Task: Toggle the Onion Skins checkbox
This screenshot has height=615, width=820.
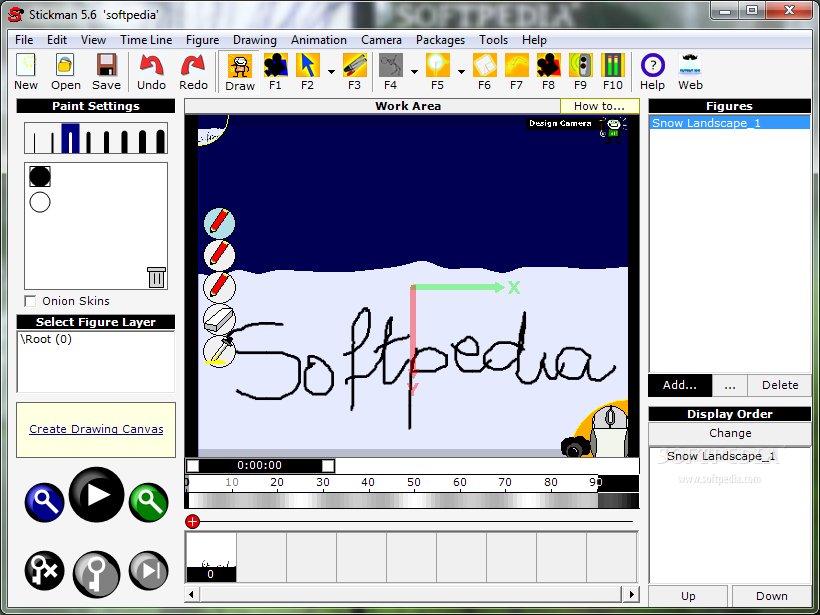Action: (30, 301)
